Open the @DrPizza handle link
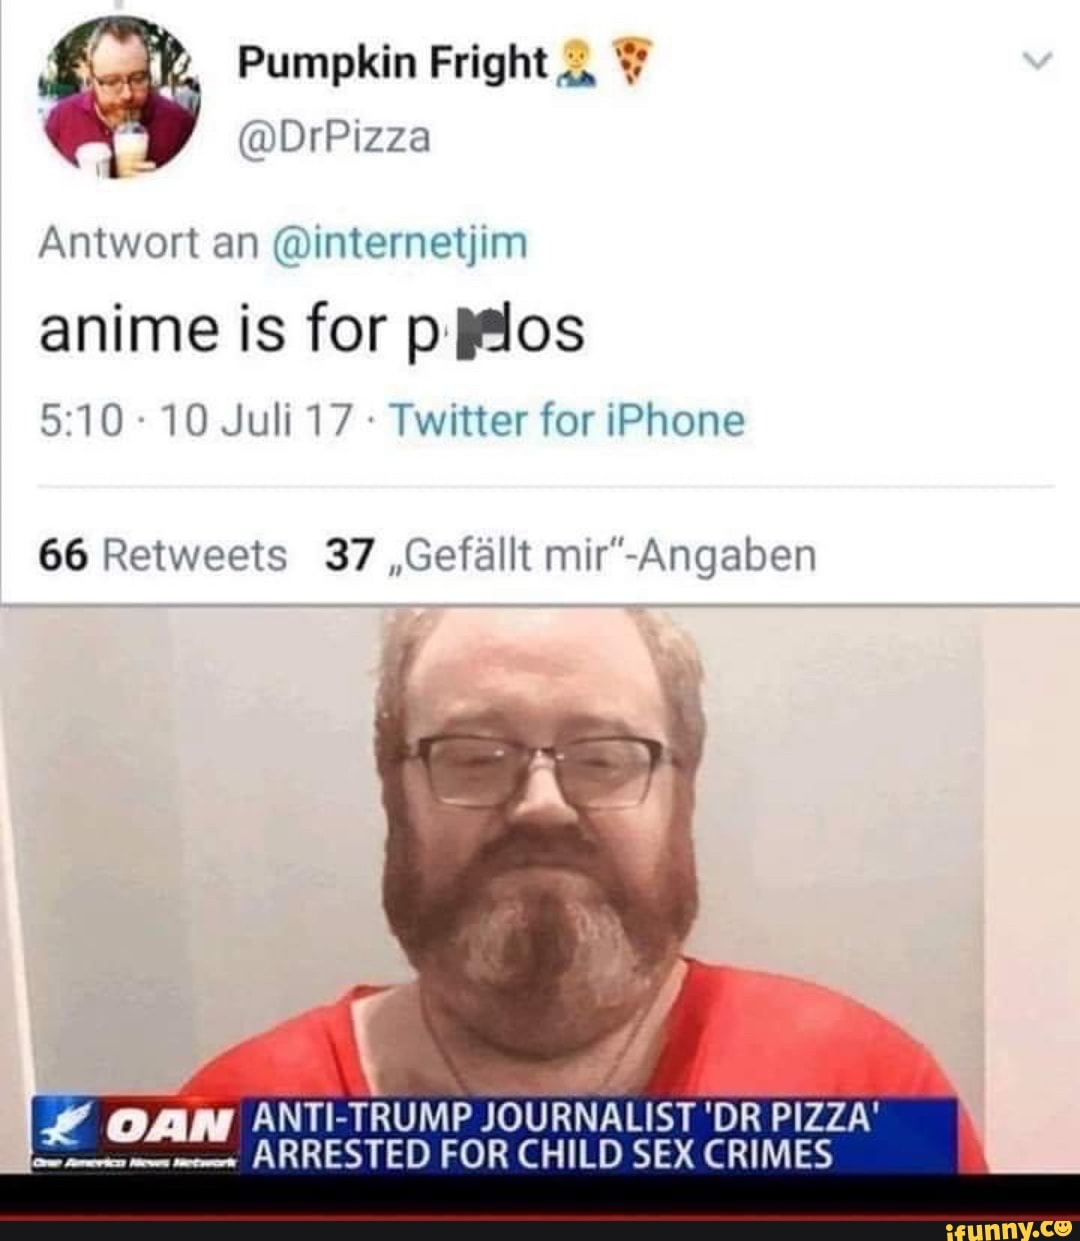This screenshot has width=1080, height=1241. coord(334,137)
